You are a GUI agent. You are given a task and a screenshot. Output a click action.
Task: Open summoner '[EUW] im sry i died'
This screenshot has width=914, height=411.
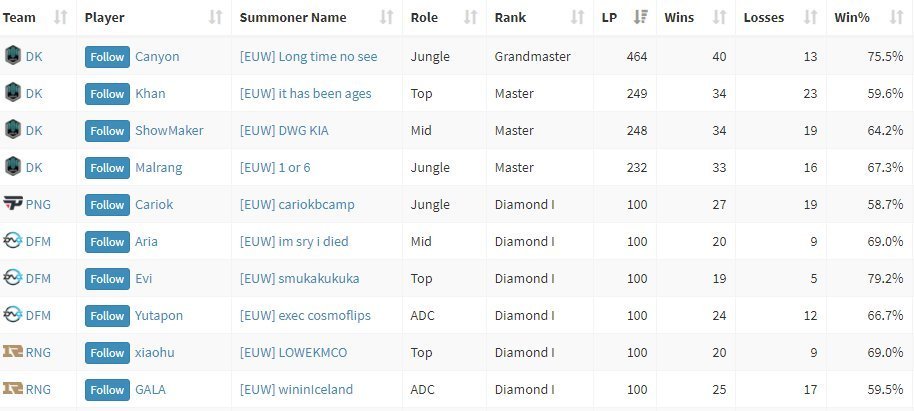point(294,241)
